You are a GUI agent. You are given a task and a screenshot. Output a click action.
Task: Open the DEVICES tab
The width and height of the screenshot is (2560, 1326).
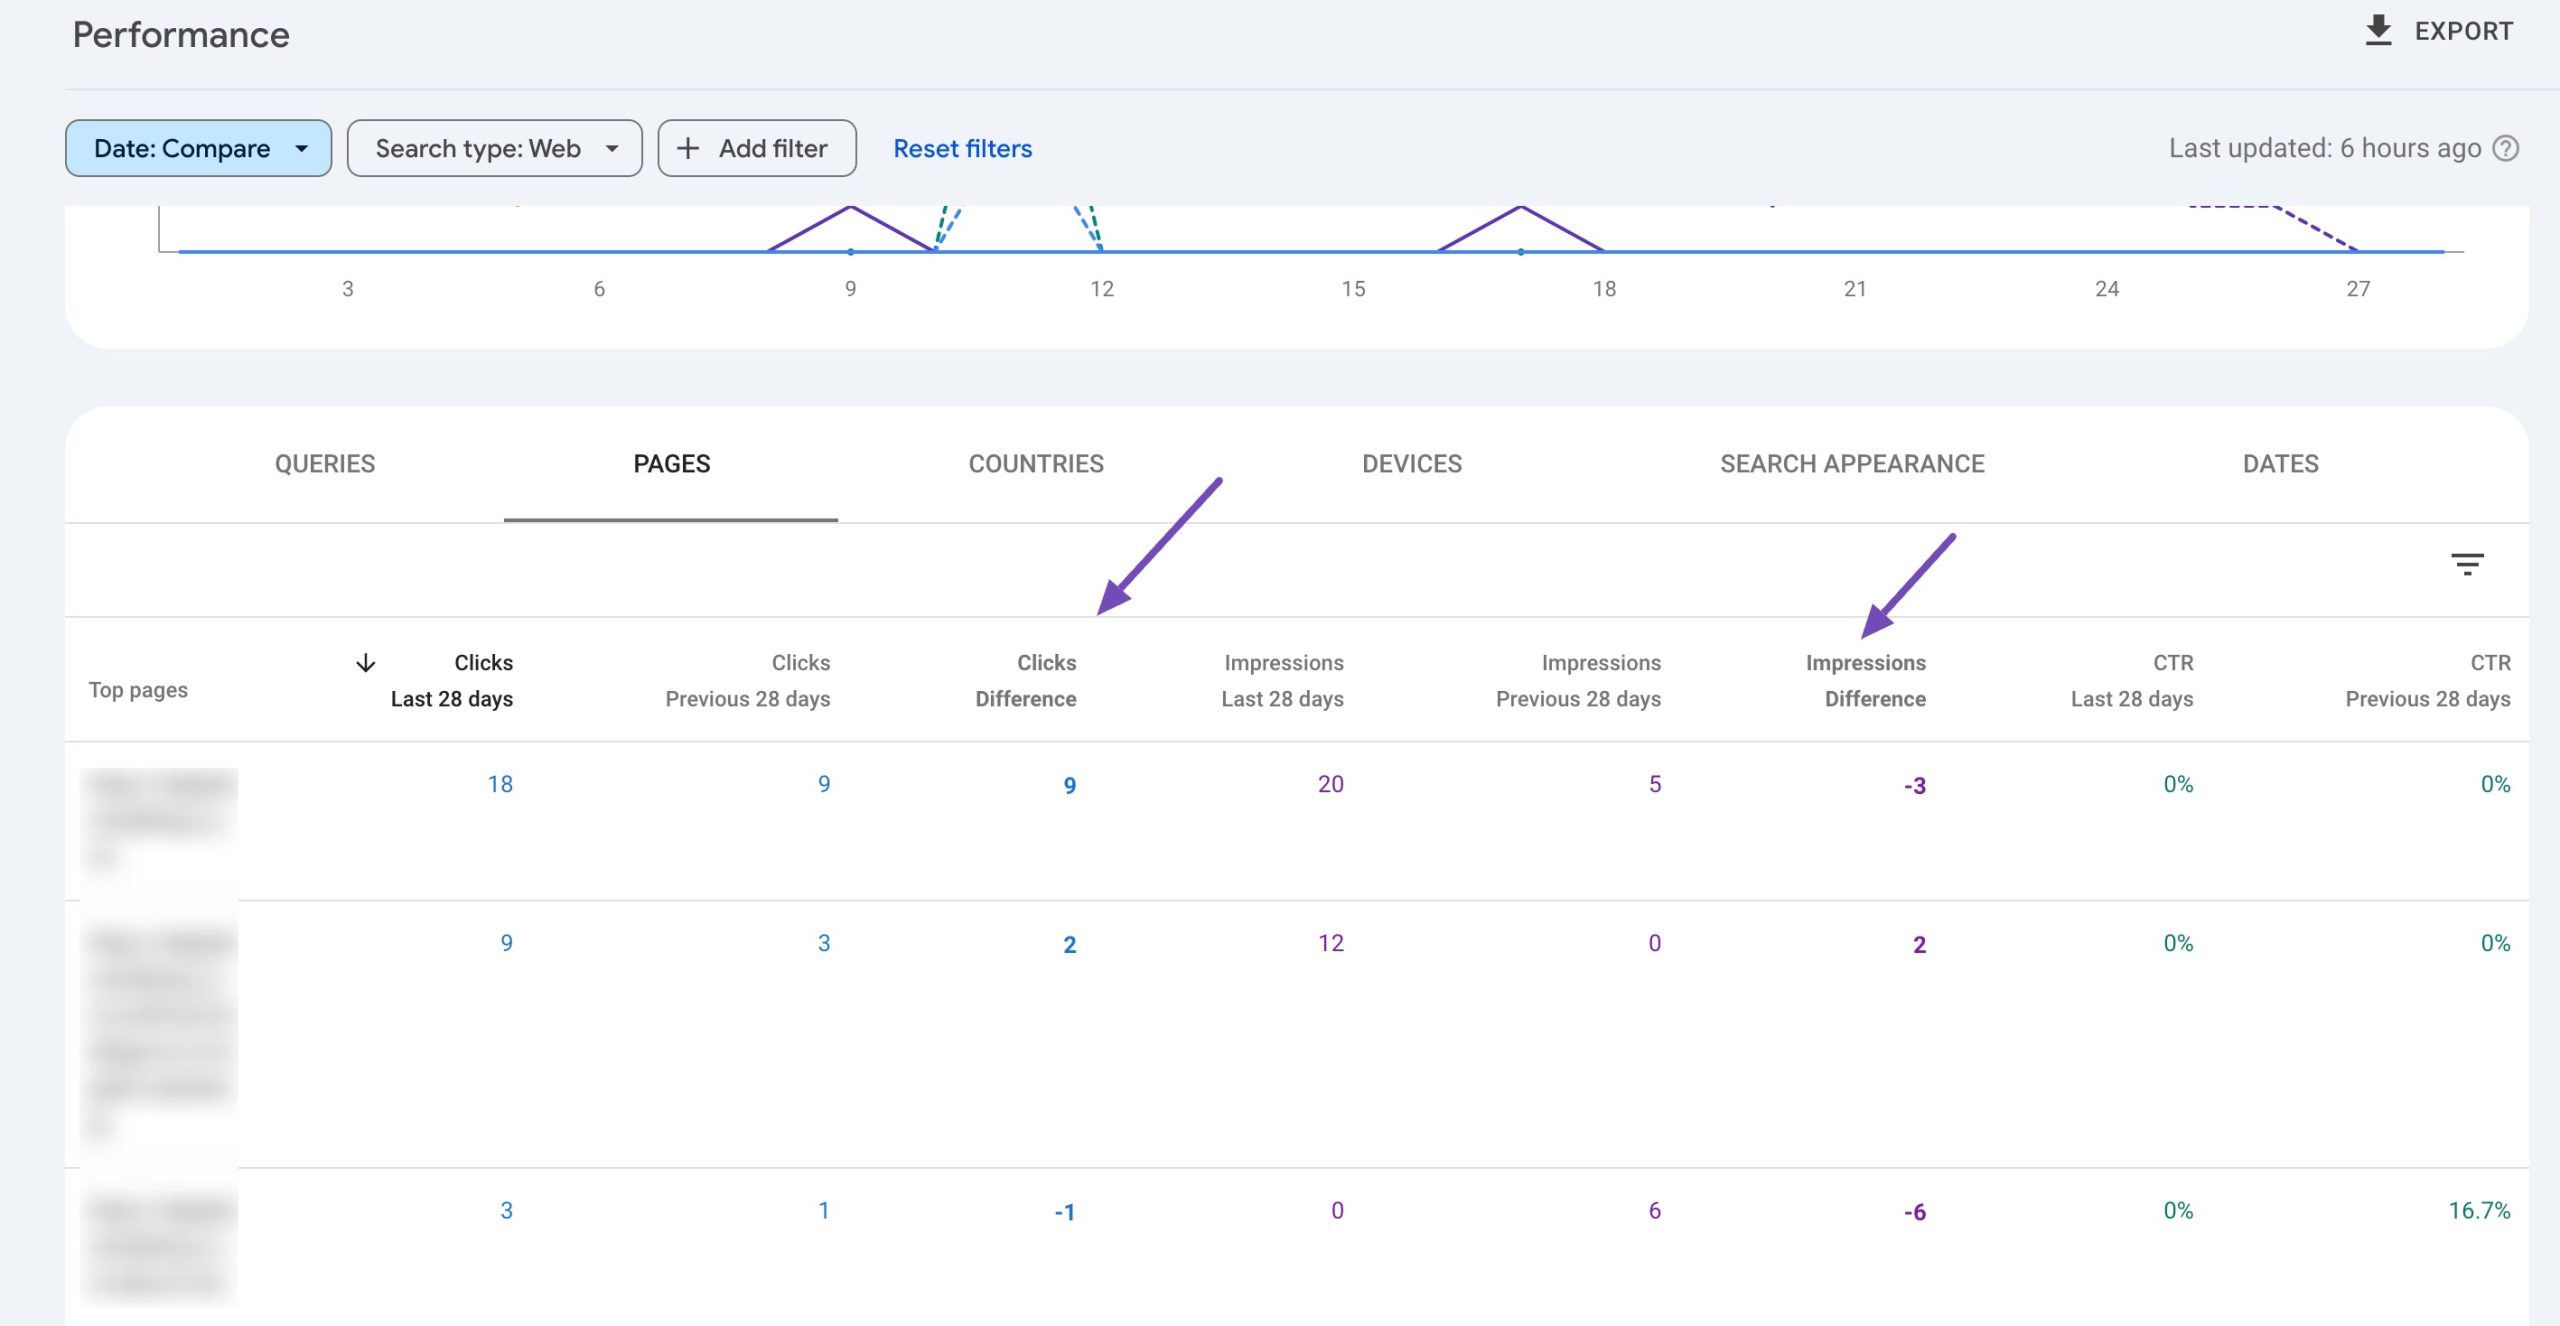click(x=1413, y=463)
